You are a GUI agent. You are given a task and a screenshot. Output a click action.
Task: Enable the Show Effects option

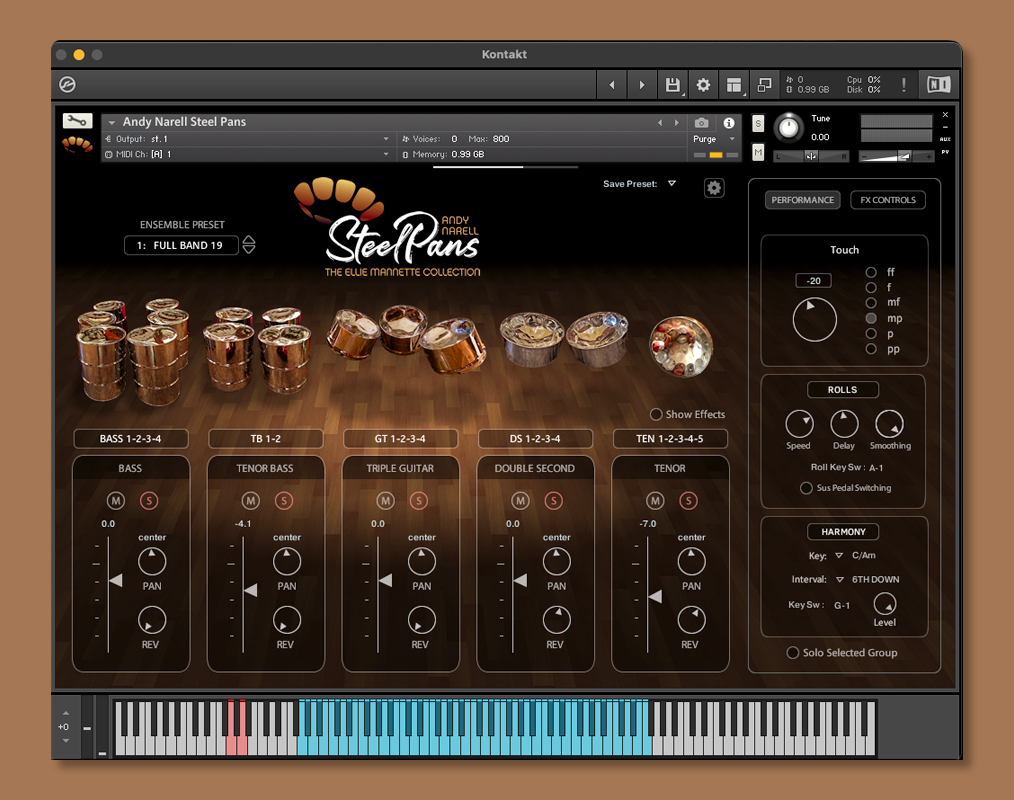point(656,414)
